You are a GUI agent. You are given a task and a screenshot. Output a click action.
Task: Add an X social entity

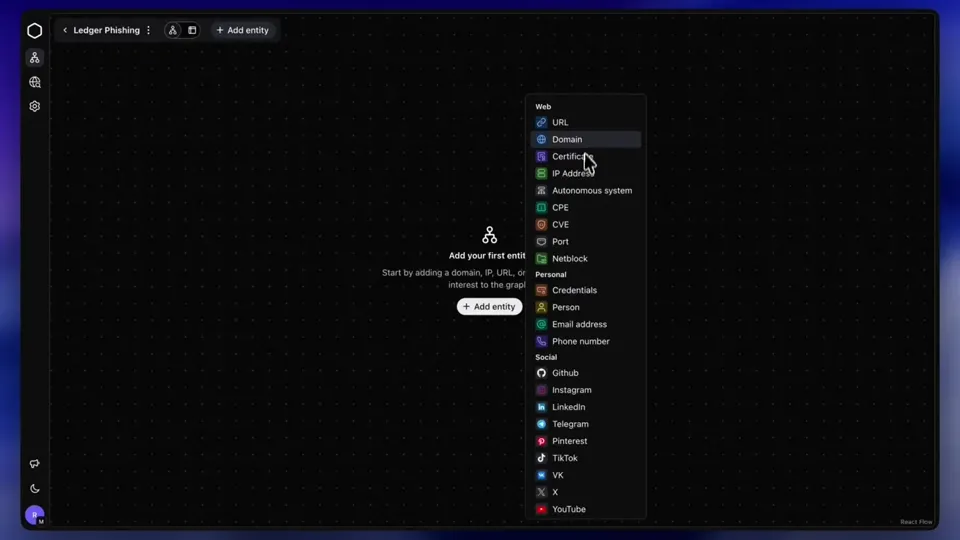tap(586, 492)
